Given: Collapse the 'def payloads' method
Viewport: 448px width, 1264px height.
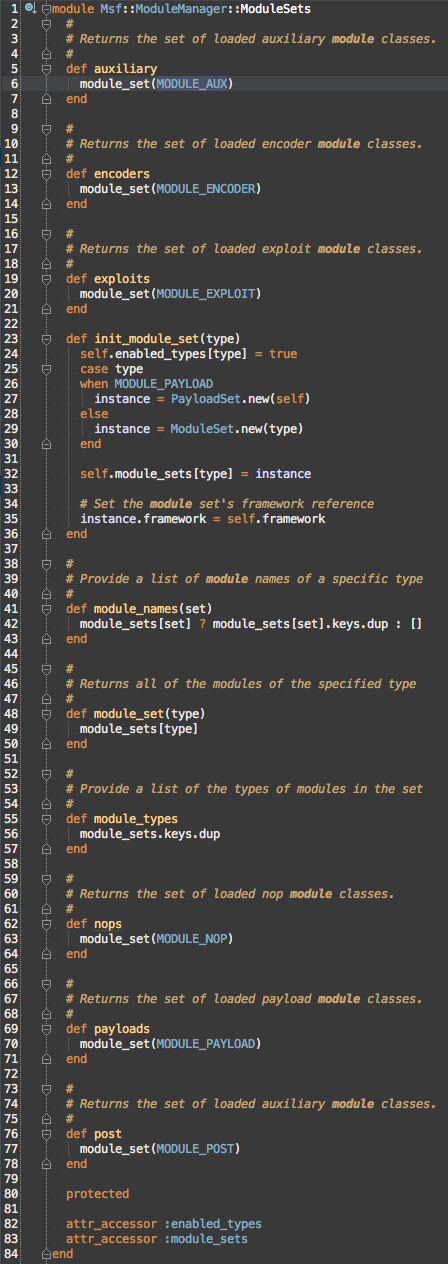Looking at the screenshot, I should coord(47,1029).
